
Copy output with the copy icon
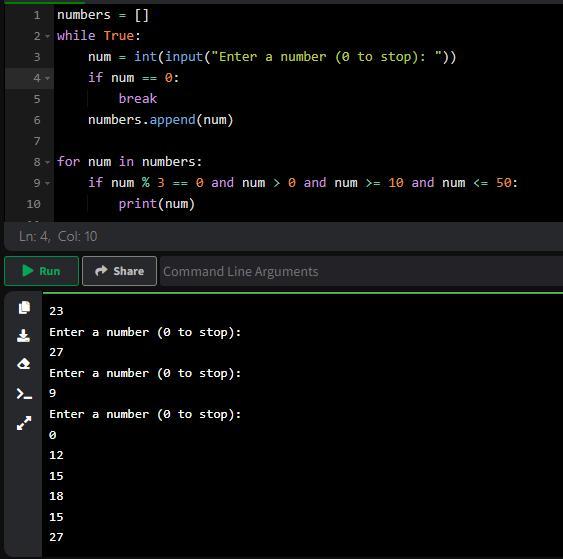tap(24, 308)
